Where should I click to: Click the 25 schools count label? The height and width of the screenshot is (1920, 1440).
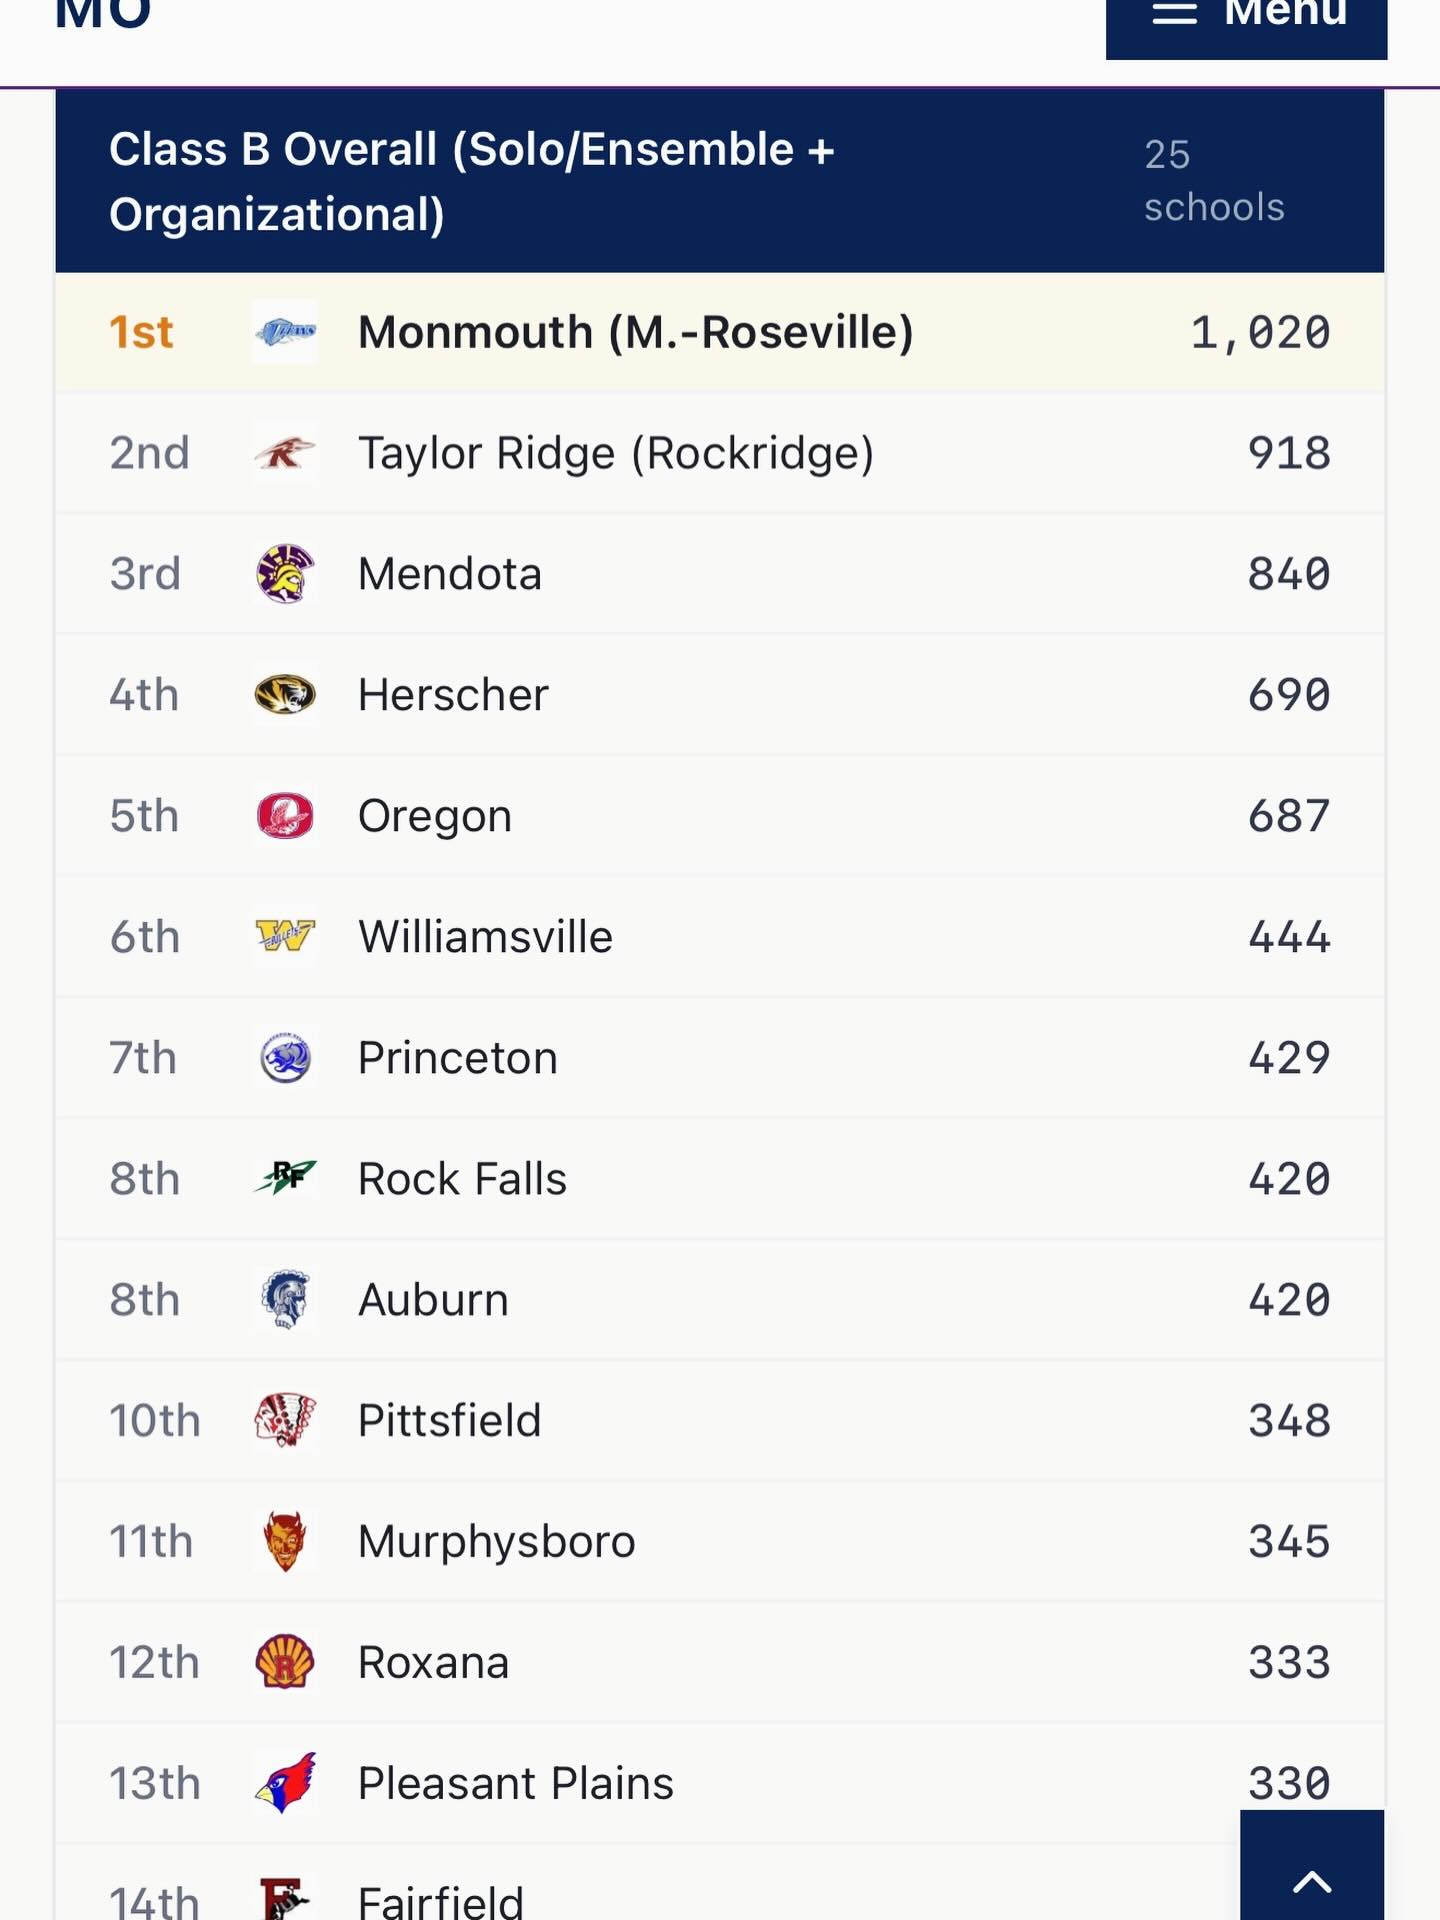[x=1213, y=180]
